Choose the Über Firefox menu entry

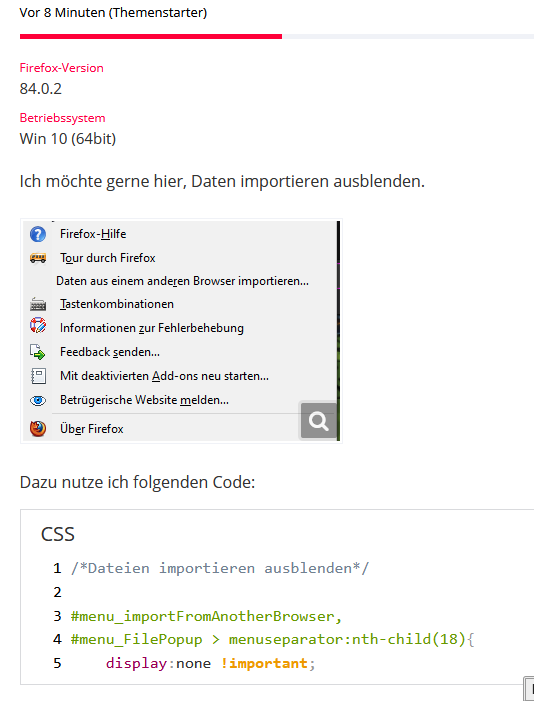coord(92,429)
